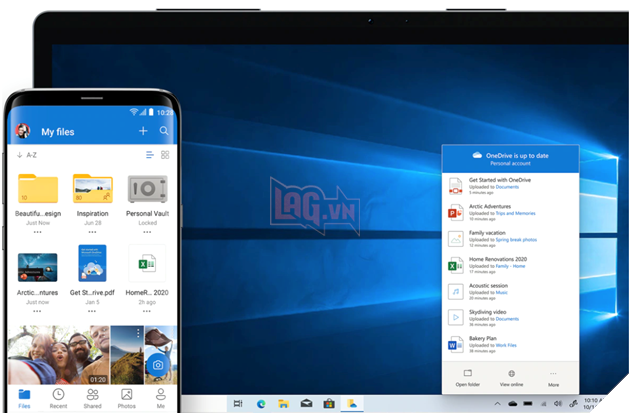Open Task View on the taskbar
This screenshot has width=630, height=413.
point(238,403)
